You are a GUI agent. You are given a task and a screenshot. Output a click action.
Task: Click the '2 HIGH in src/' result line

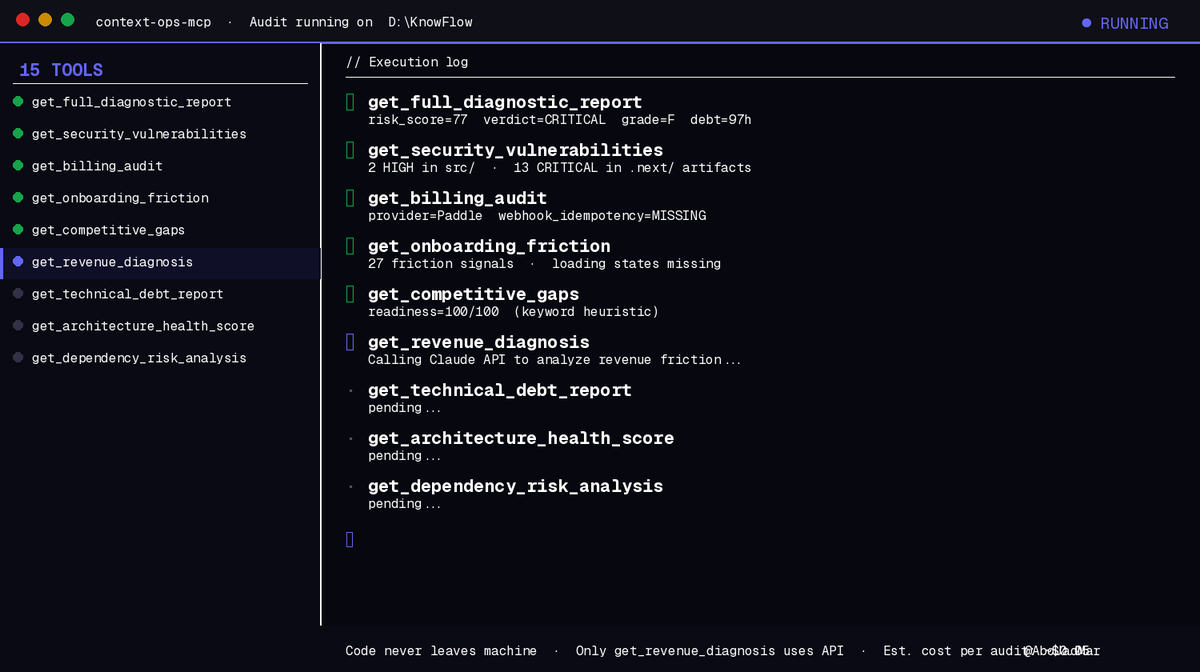(560, 168)
